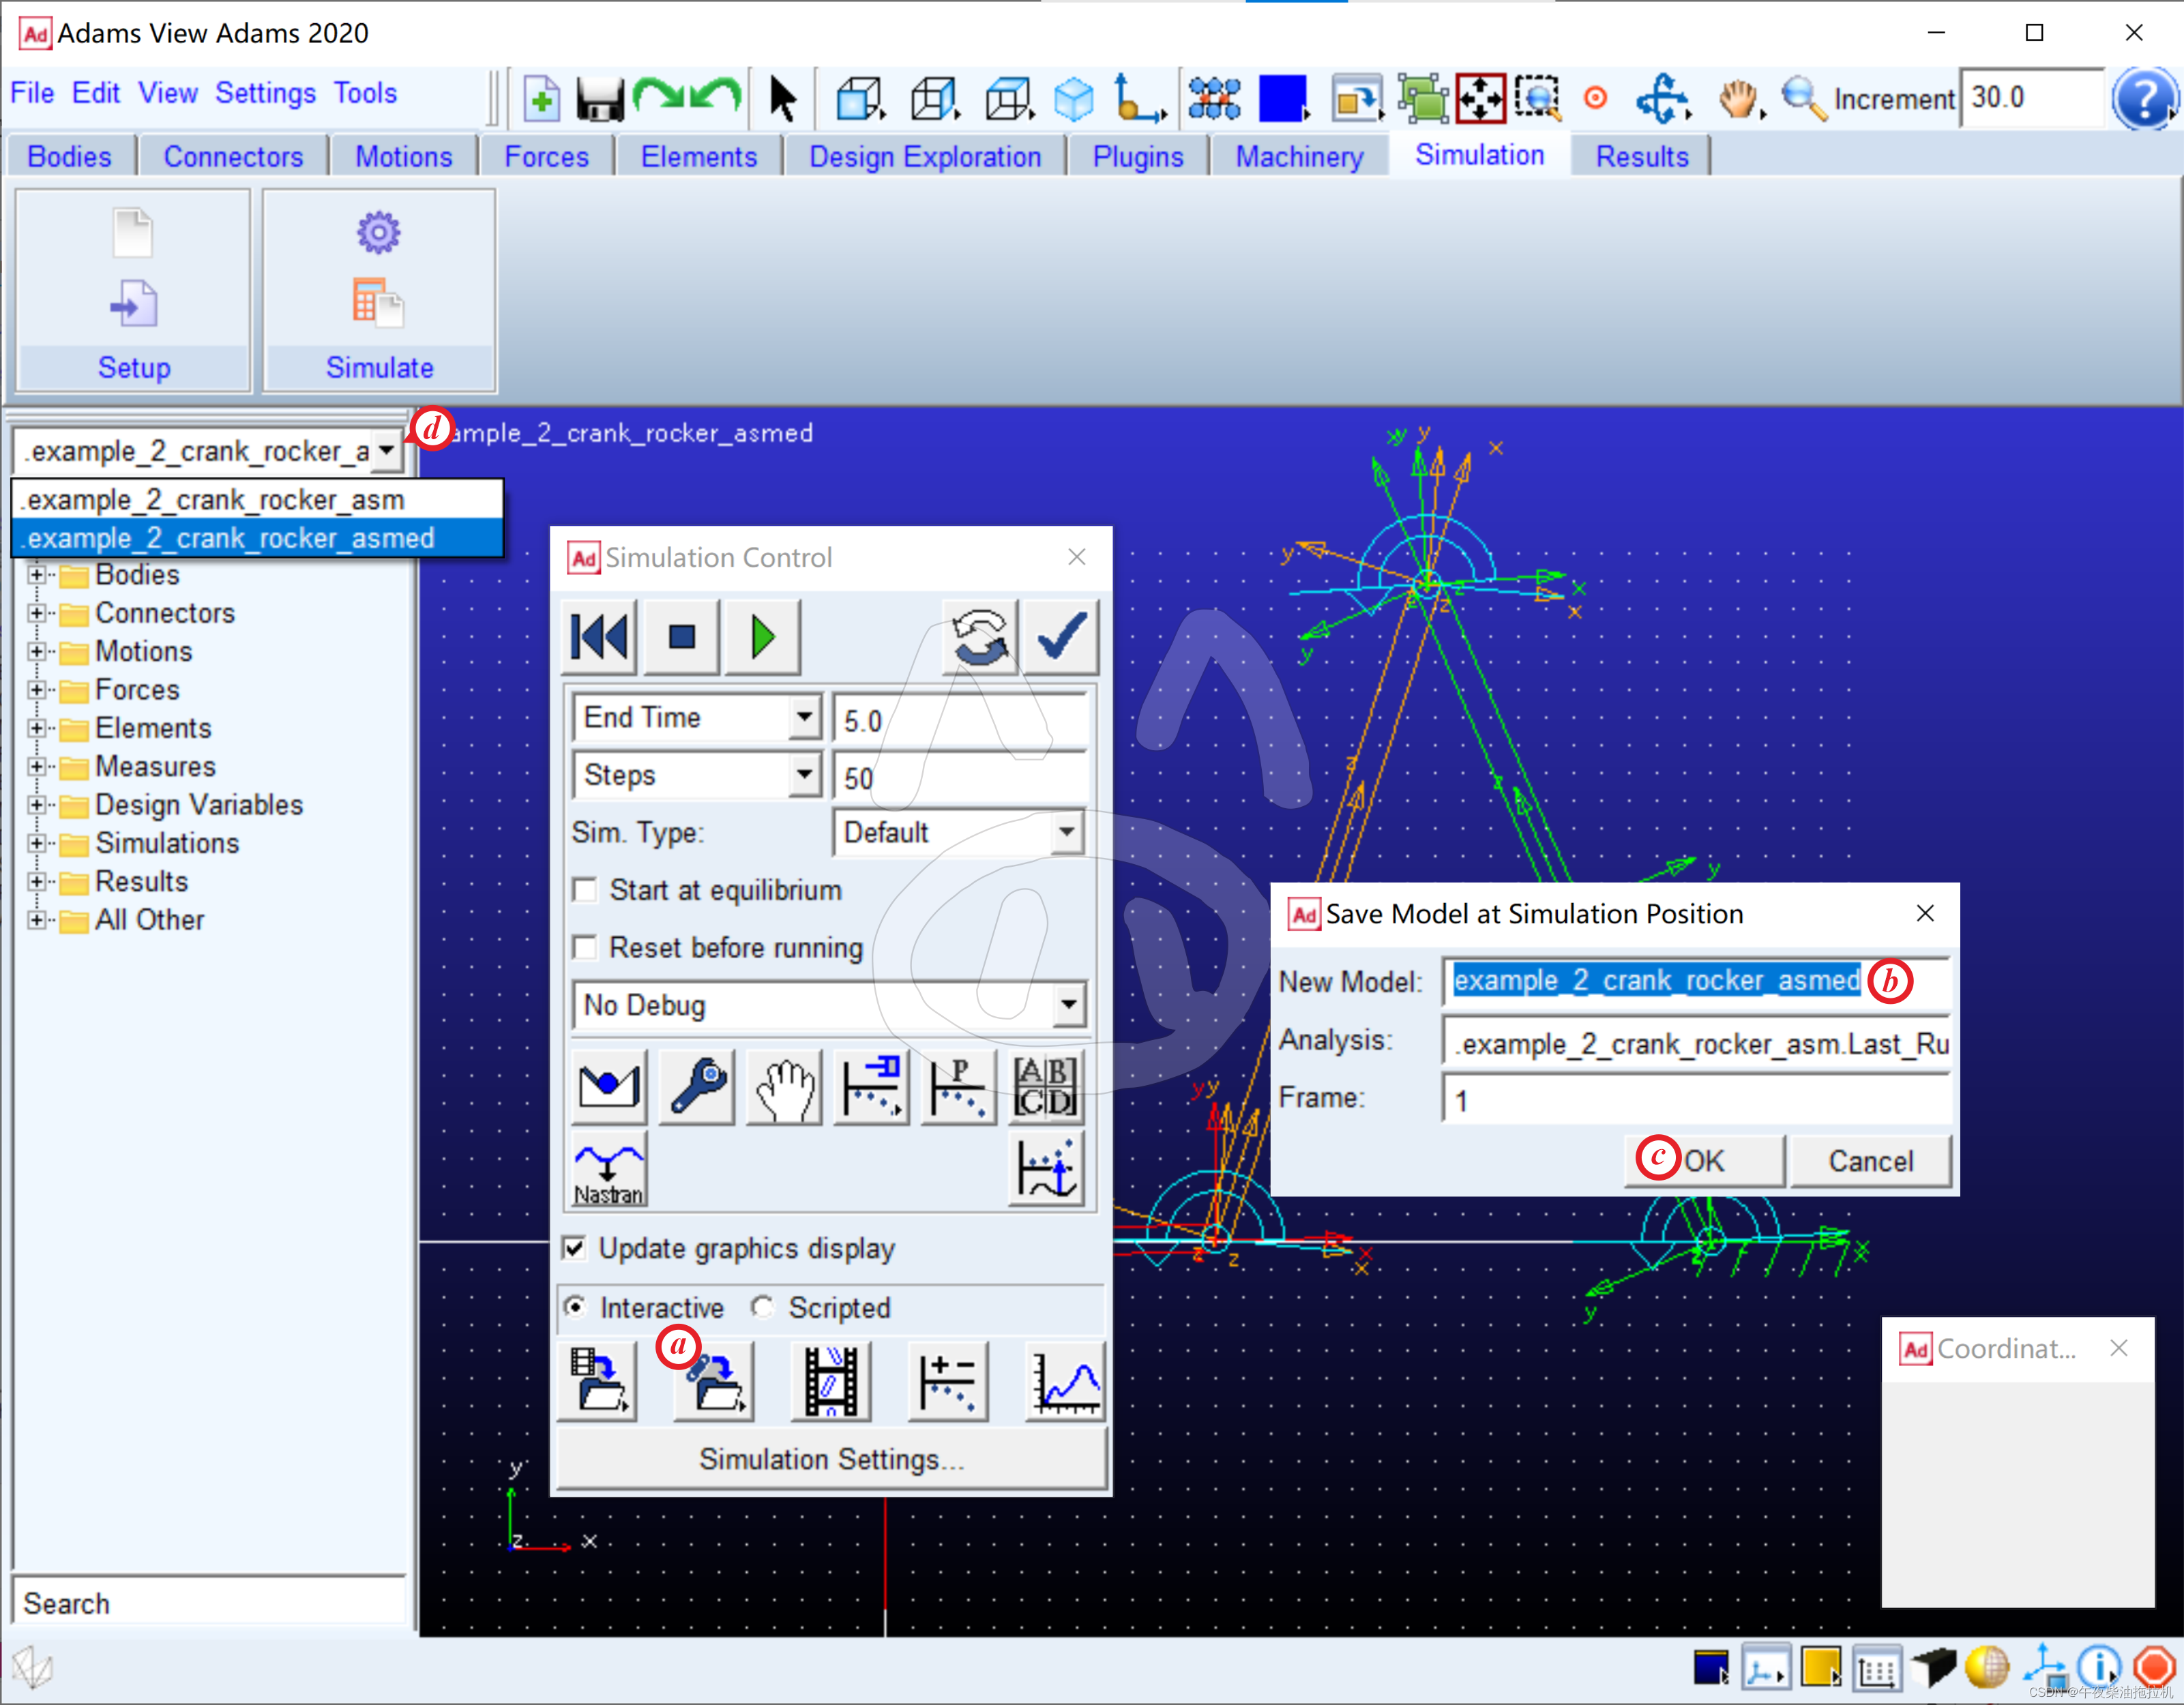Click the blue background color swatch
Image resolution: width=2184 pixels, height=1705 pixels.
(1283, 99)
